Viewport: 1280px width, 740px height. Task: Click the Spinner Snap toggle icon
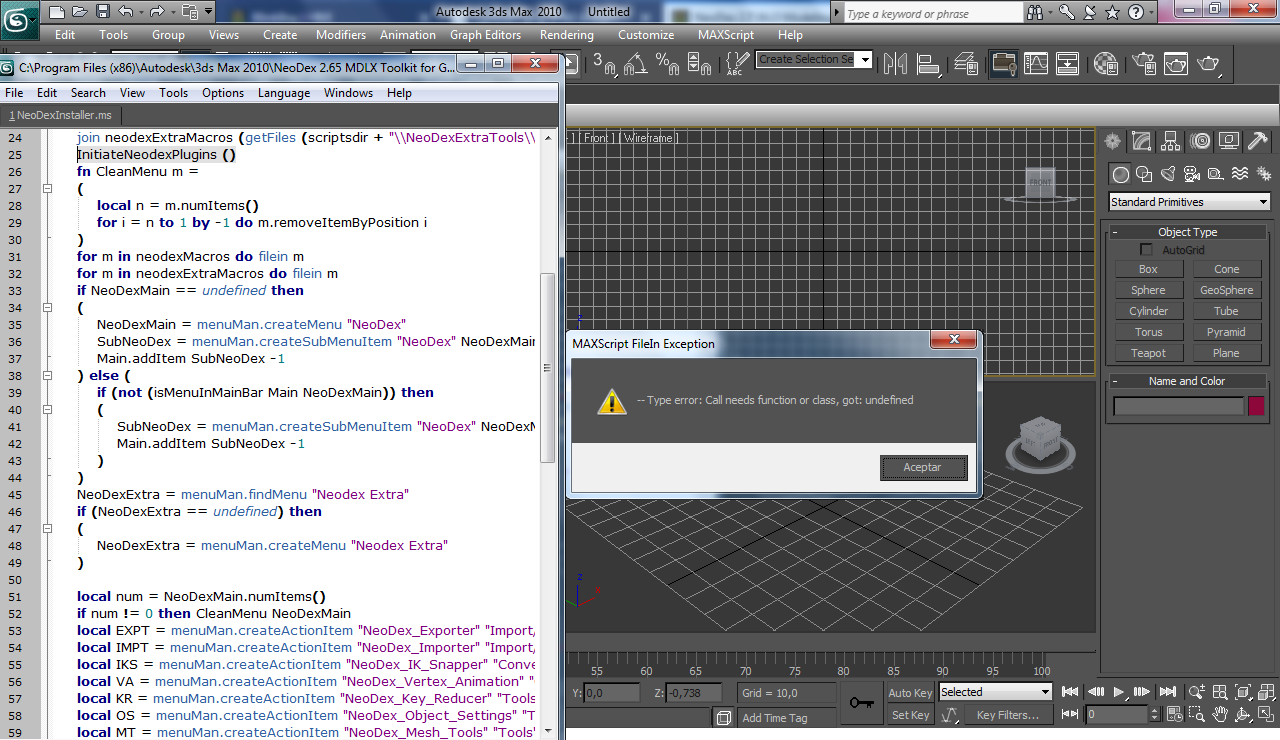coord(700,64)
